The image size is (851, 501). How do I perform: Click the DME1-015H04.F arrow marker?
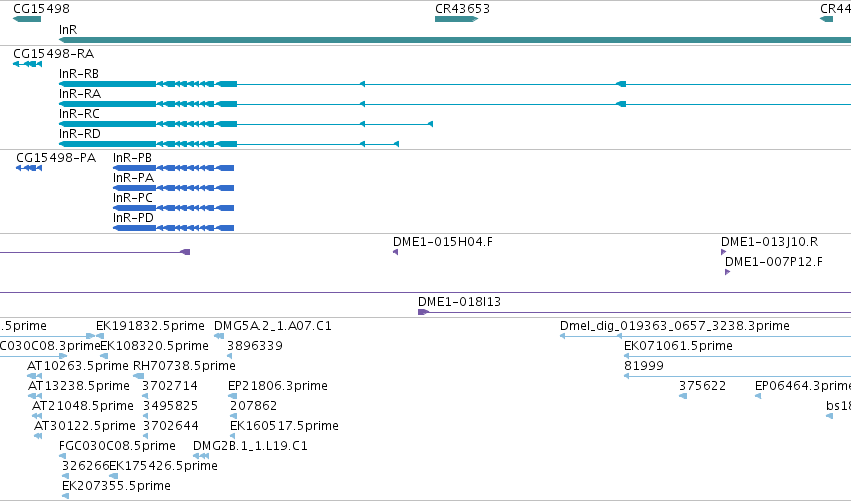[396, 252]
